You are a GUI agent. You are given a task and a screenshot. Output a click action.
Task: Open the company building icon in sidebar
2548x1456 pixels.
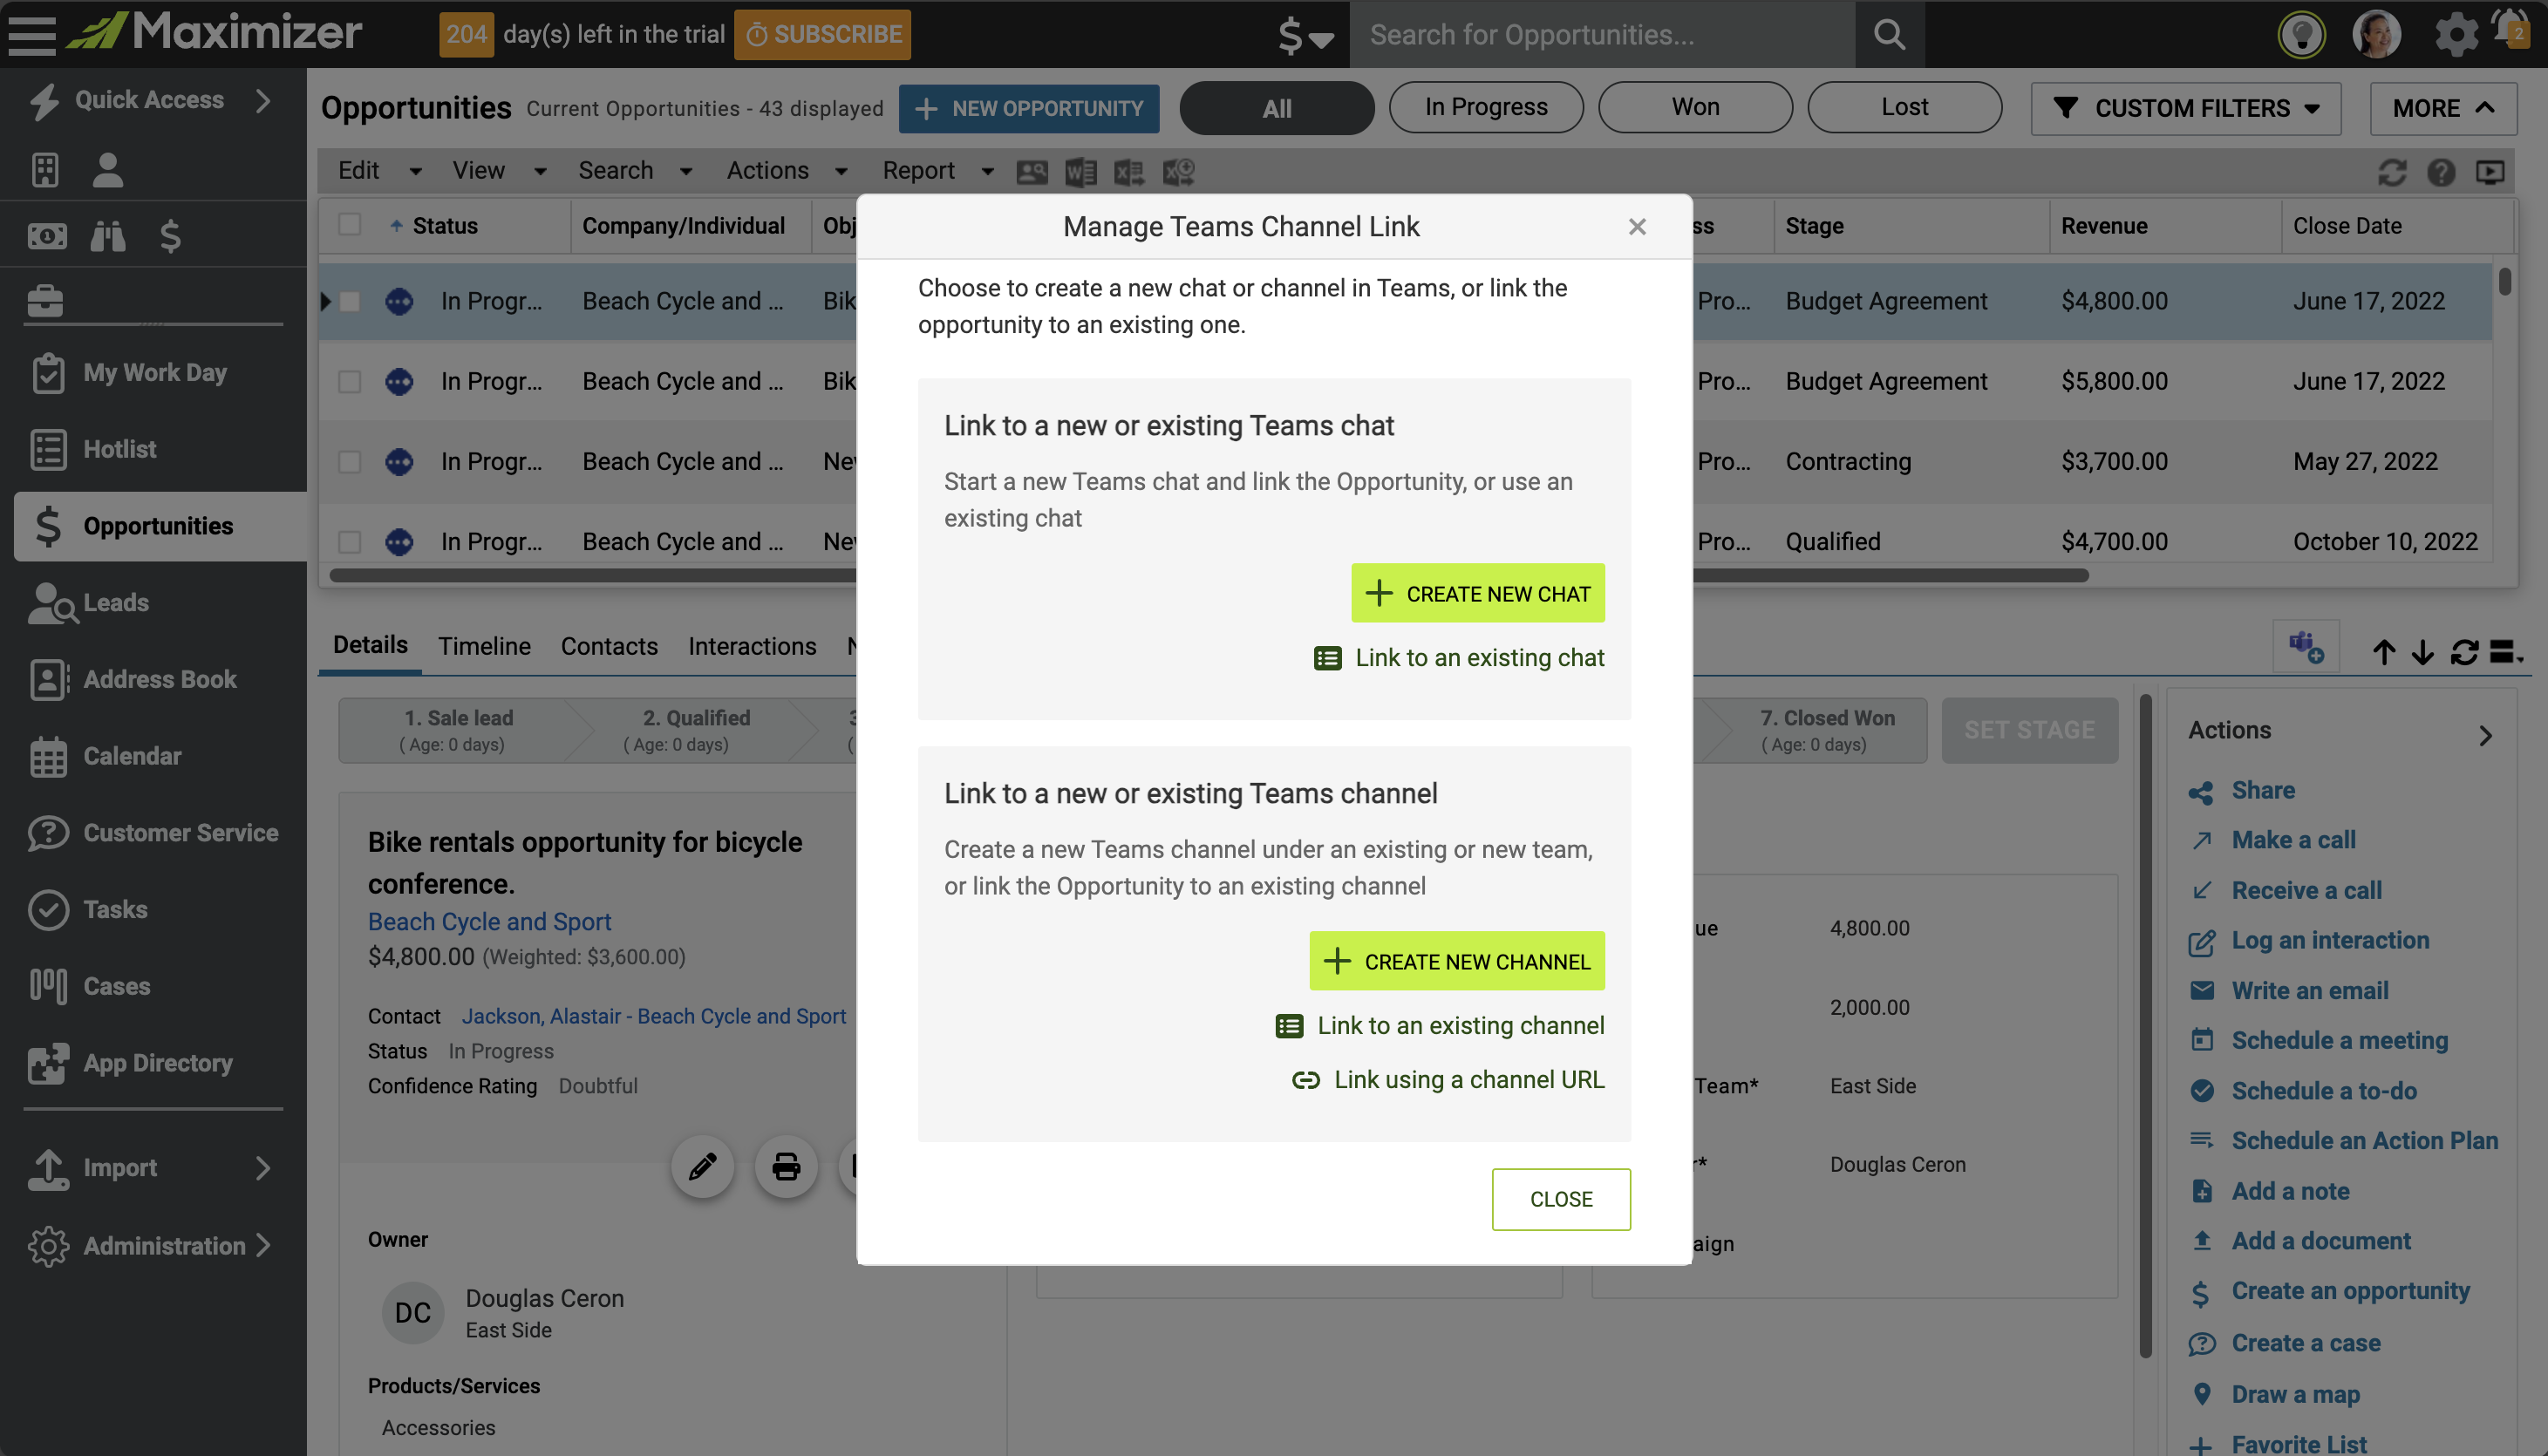pyautogui.click(x=45, y=169)
